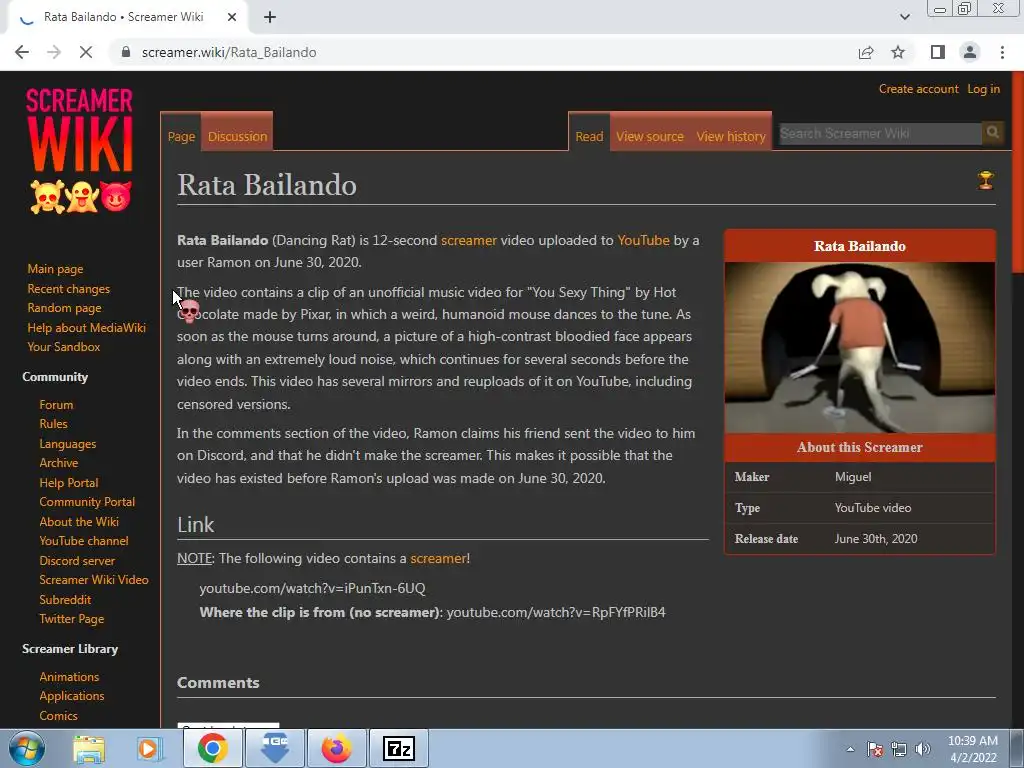Open the Archive sidebar link
1024x768 pixels.
(58, 463)
